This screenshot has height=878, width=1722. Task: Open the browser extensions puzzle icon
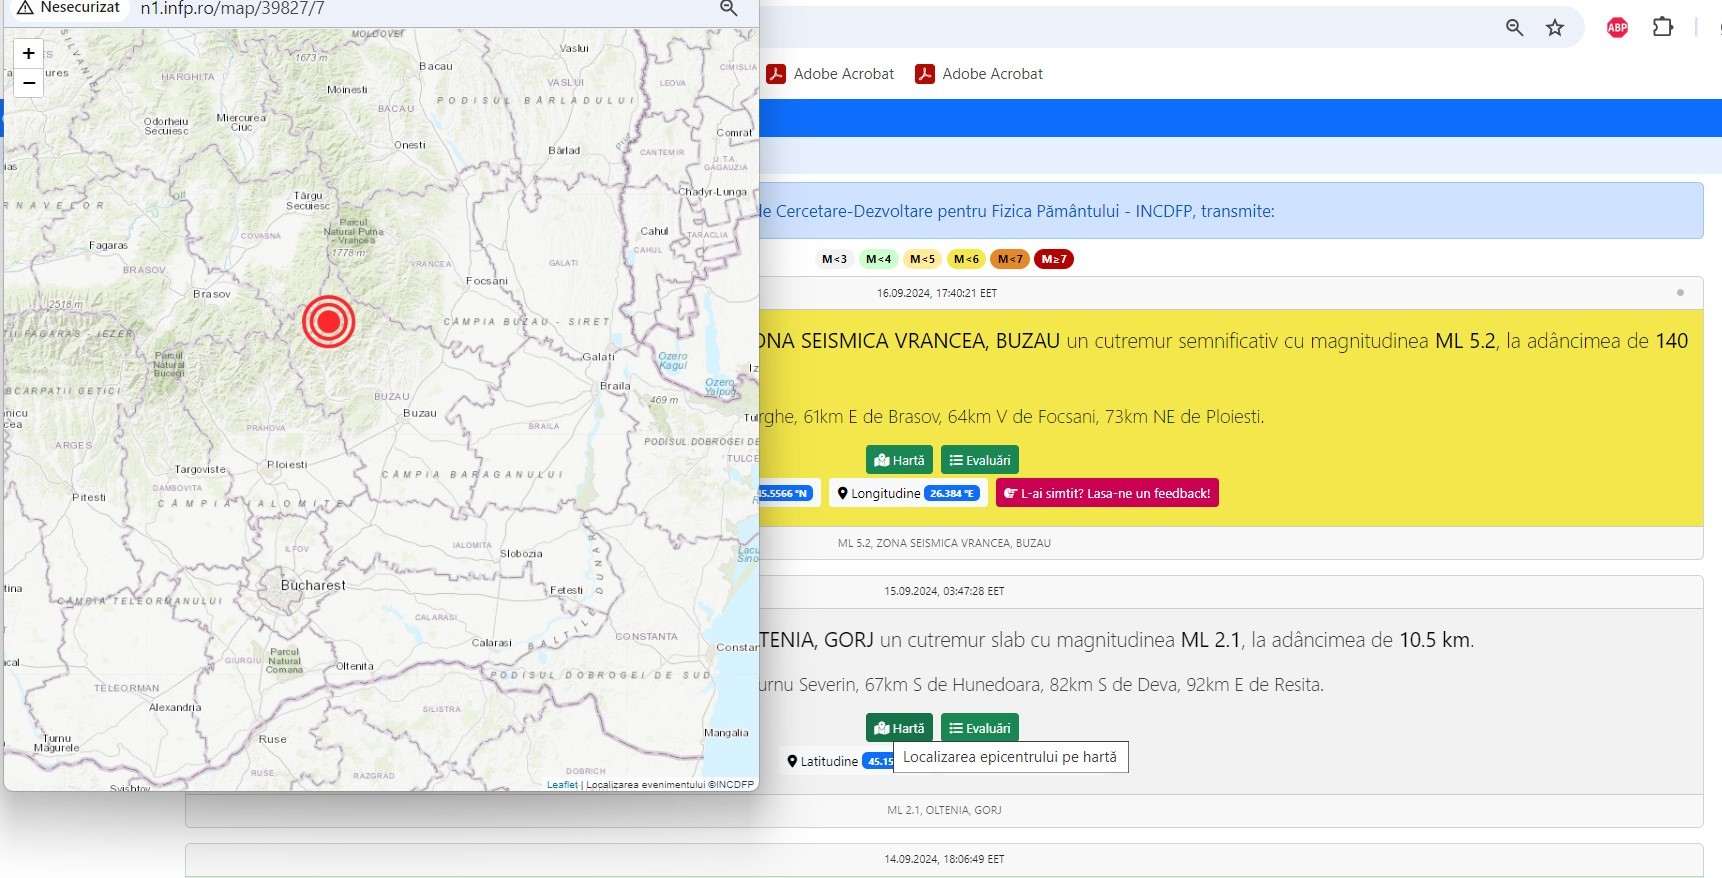coord(1662,28)
